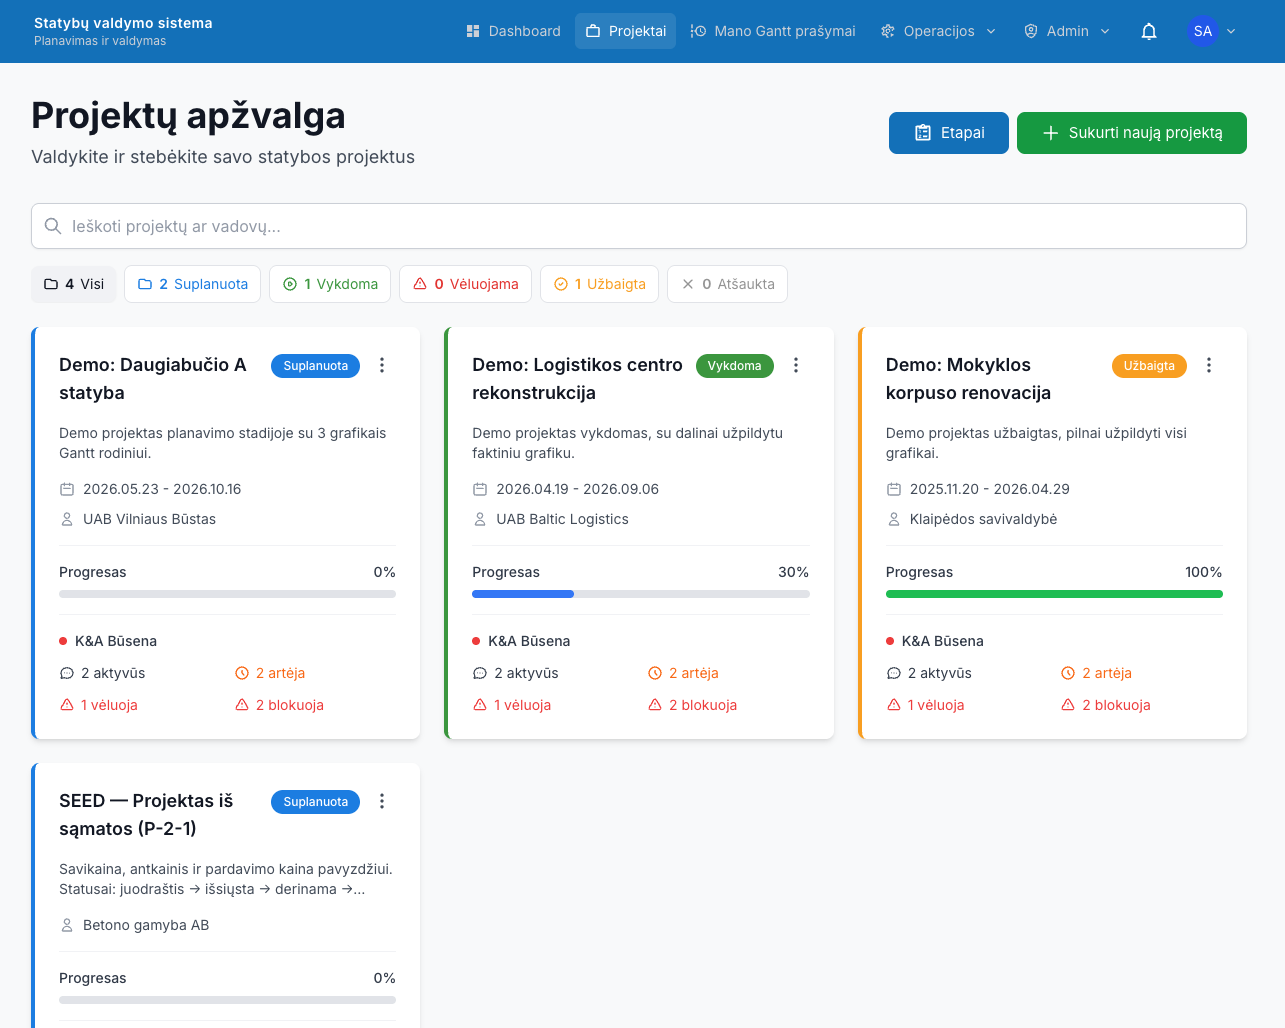This screenshot has height=1028, width=1285.
Task: Click Sukurti naują projektą button
Action: click(x=1132, y=133)
